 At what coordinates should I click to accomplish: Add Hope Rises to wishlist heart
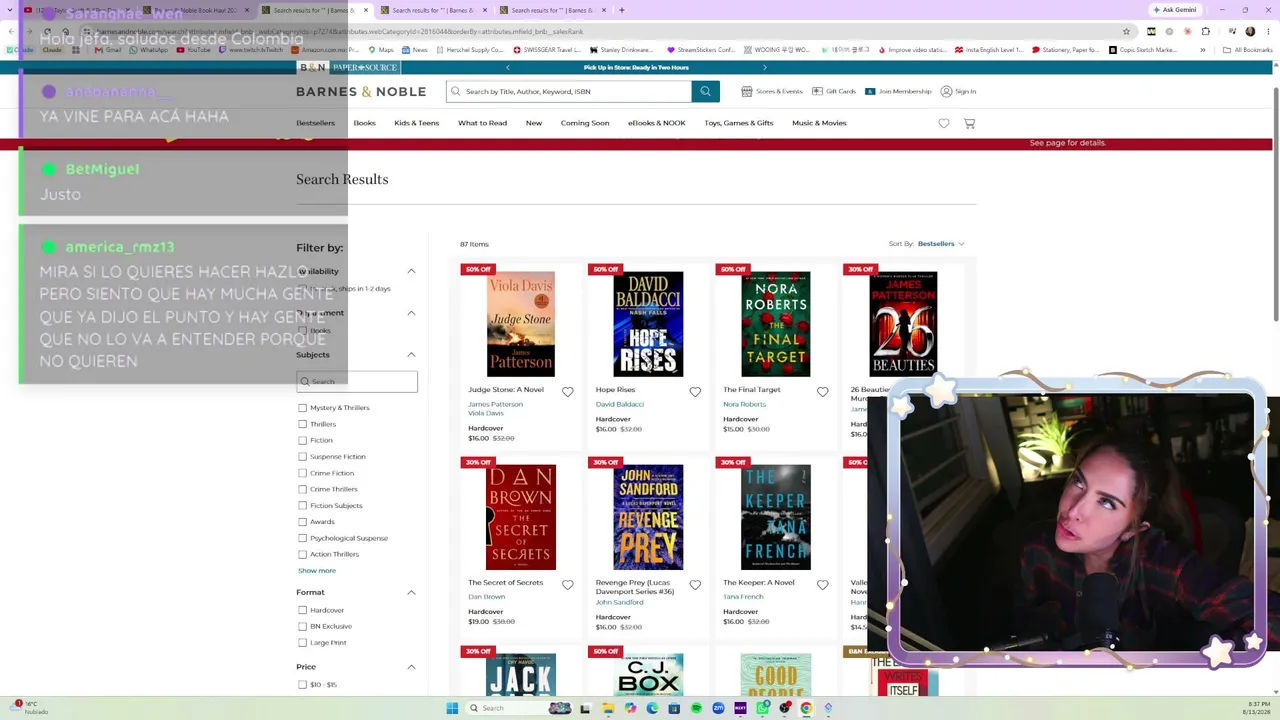point(695,392)
